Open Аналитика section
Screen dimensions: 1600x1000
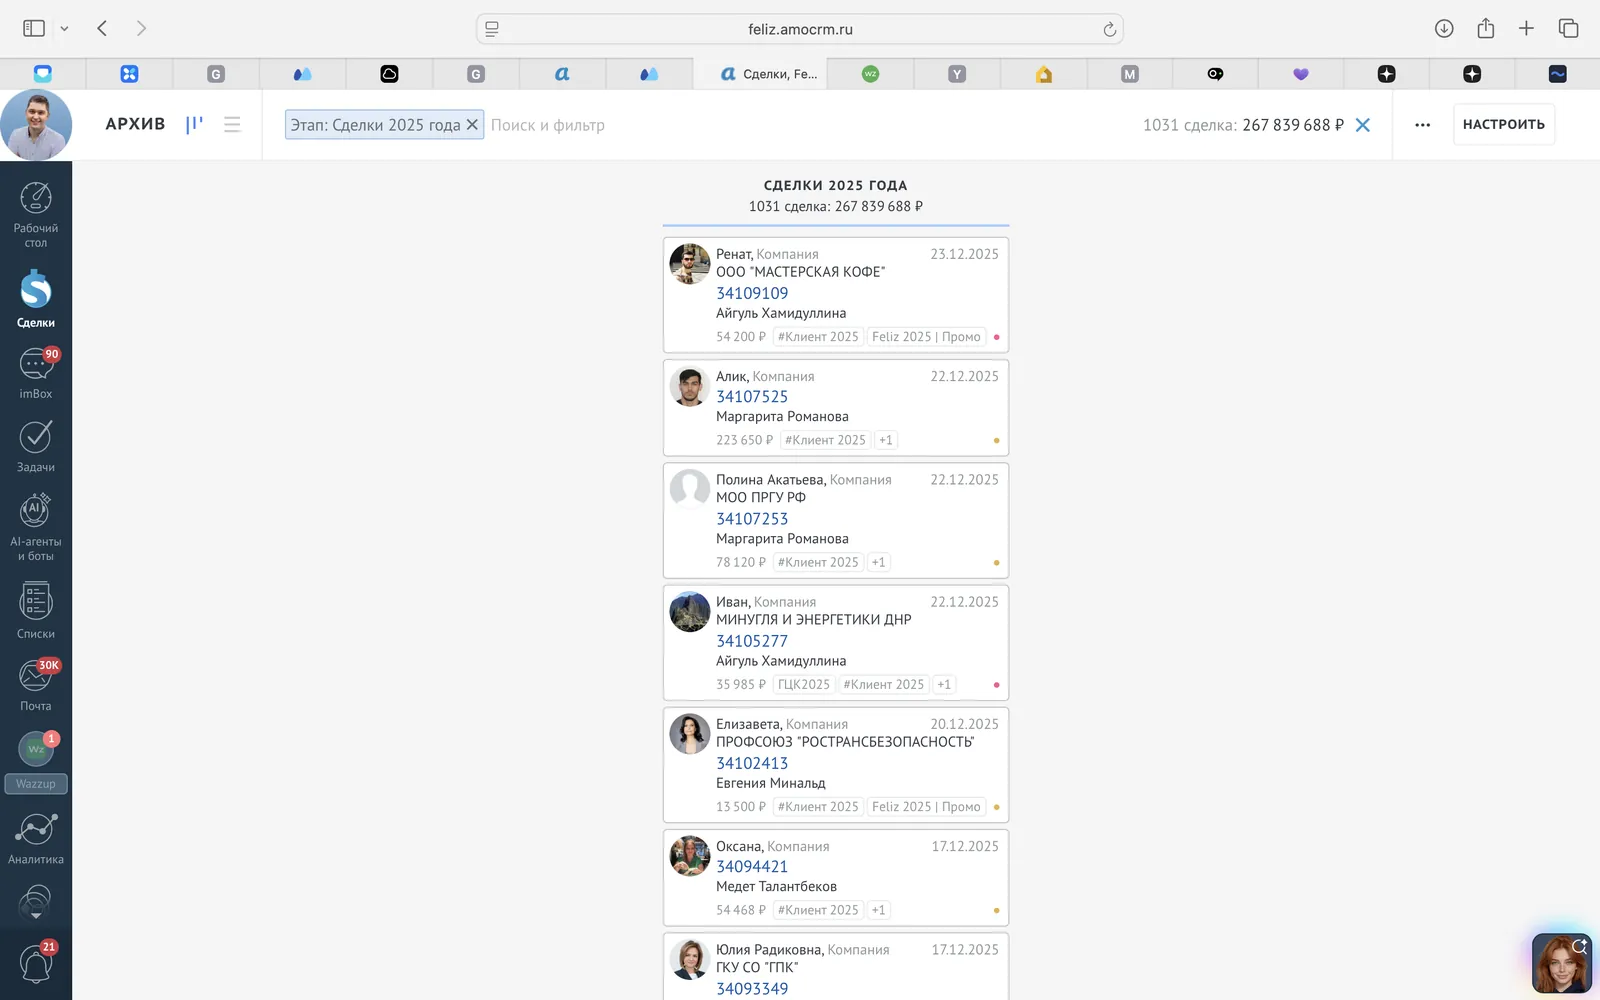(x=36, y=838)
